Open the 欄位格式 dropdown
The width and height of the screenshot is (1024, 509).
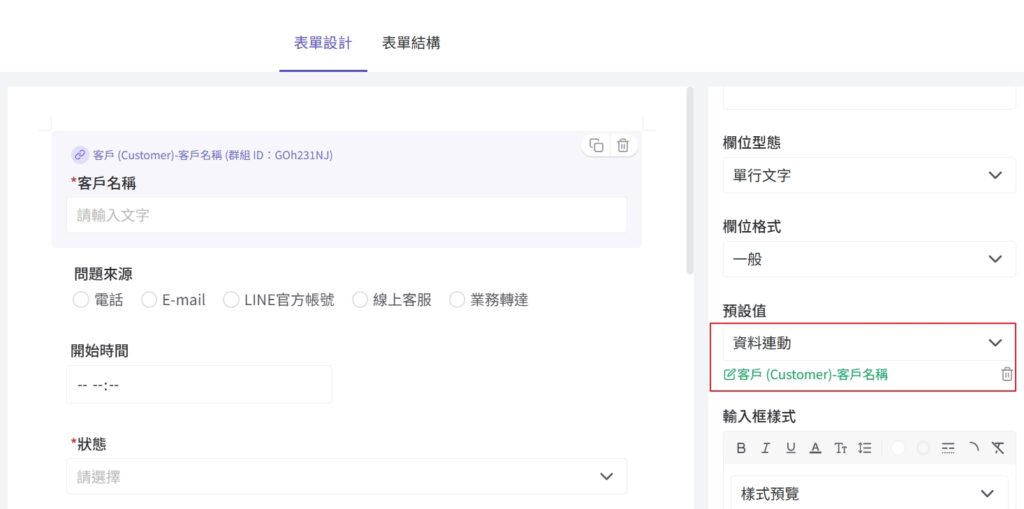868,259
